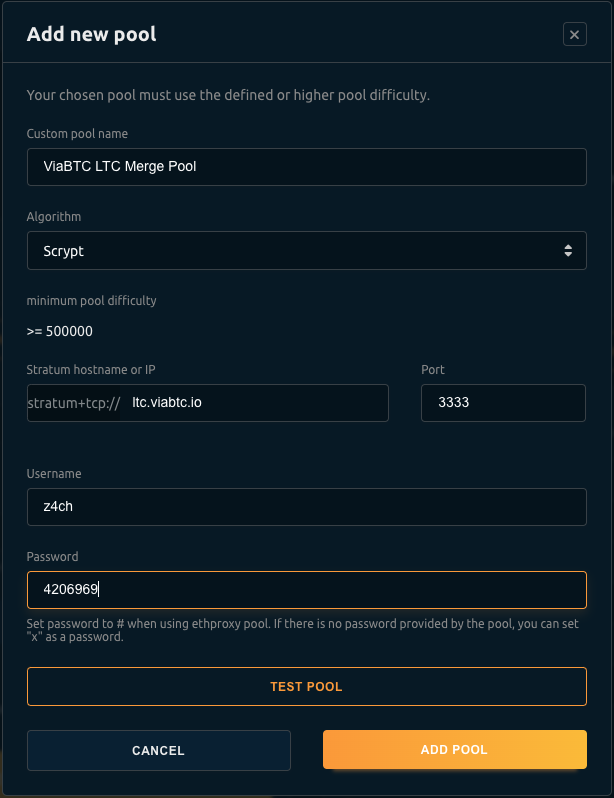
Task: Click the Password label
Action: (x=52, y=557)
